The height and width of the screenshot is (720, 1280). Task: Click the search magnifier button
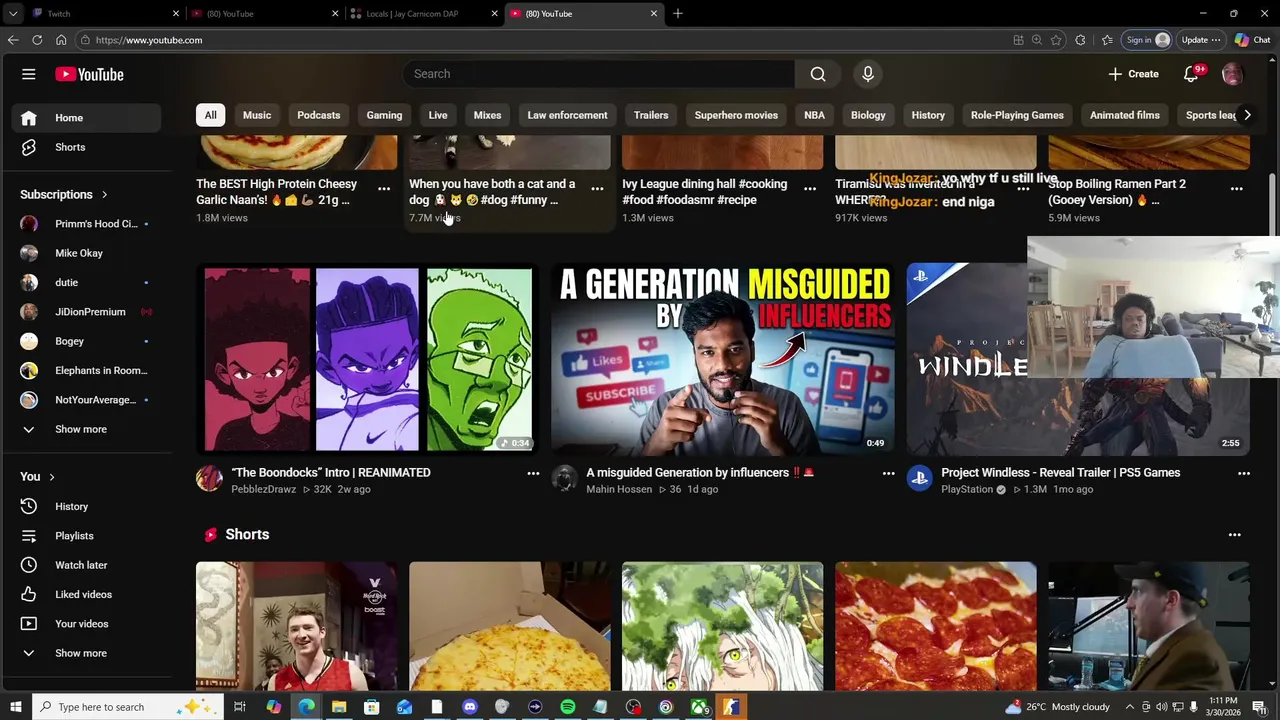click(818, 74)
